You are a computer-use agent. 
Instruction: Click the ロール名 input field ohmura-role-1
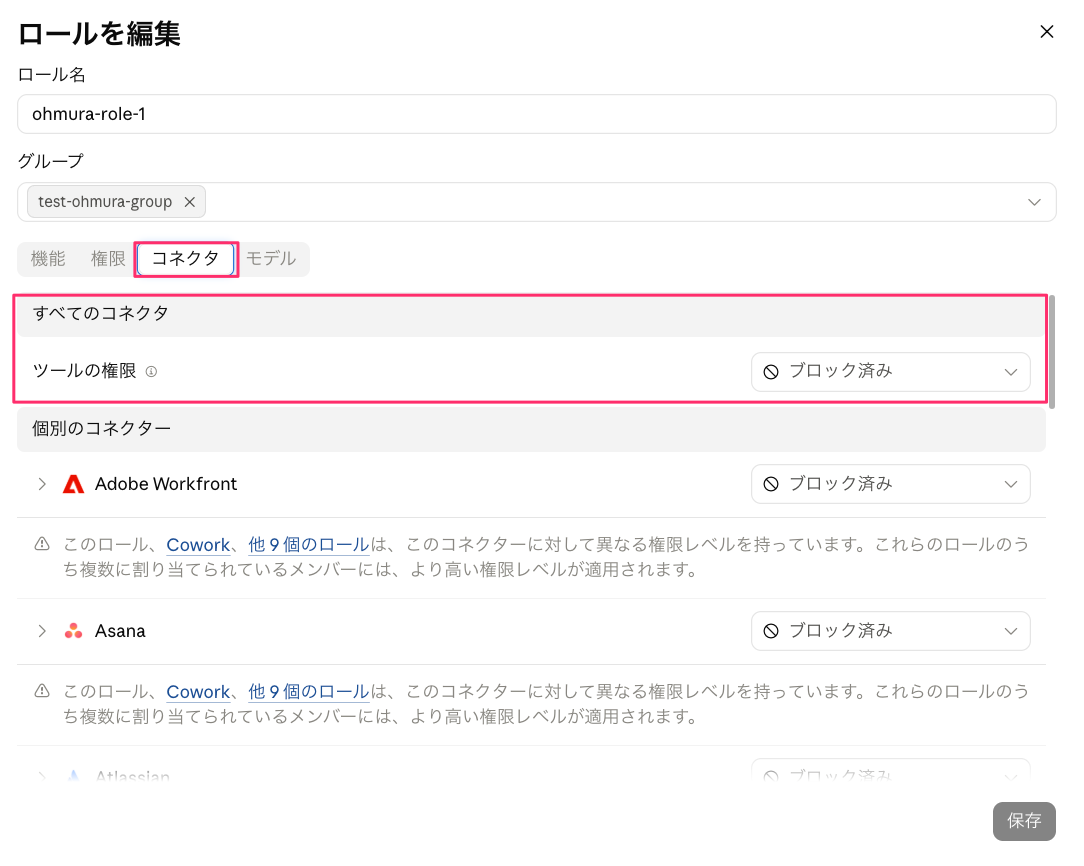pyautogui.click(x=536, y=114)
